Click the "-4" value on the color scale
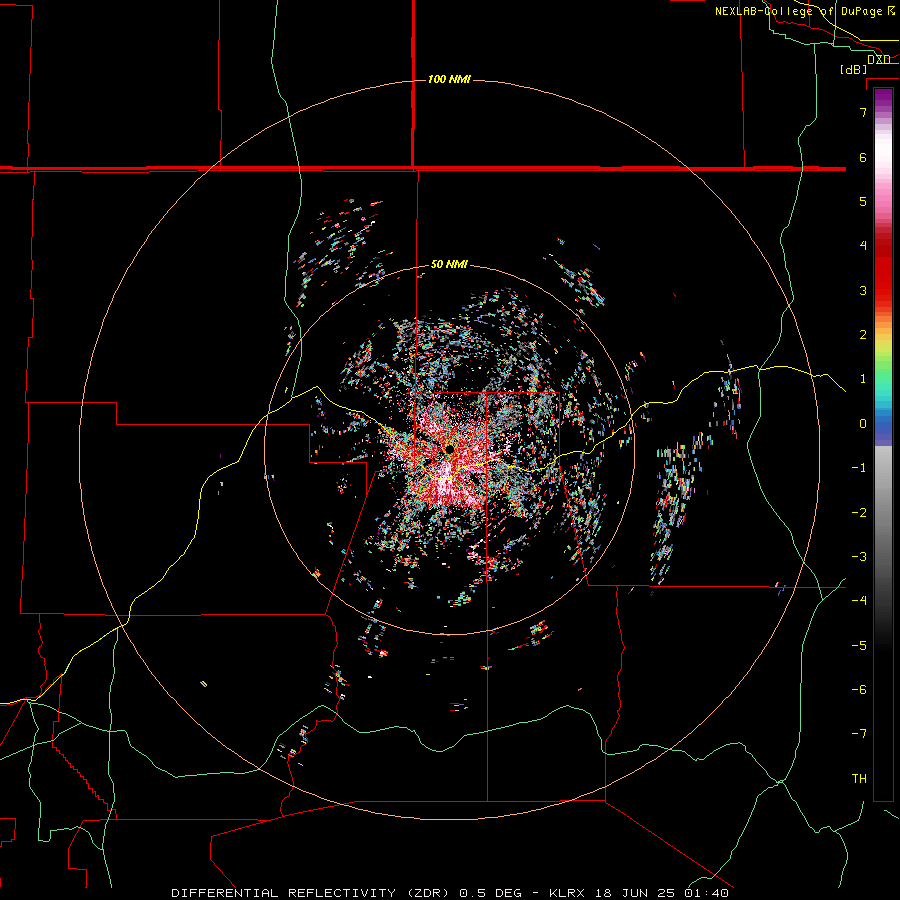This screenshot has width=900, height=900. coord(859,601)
